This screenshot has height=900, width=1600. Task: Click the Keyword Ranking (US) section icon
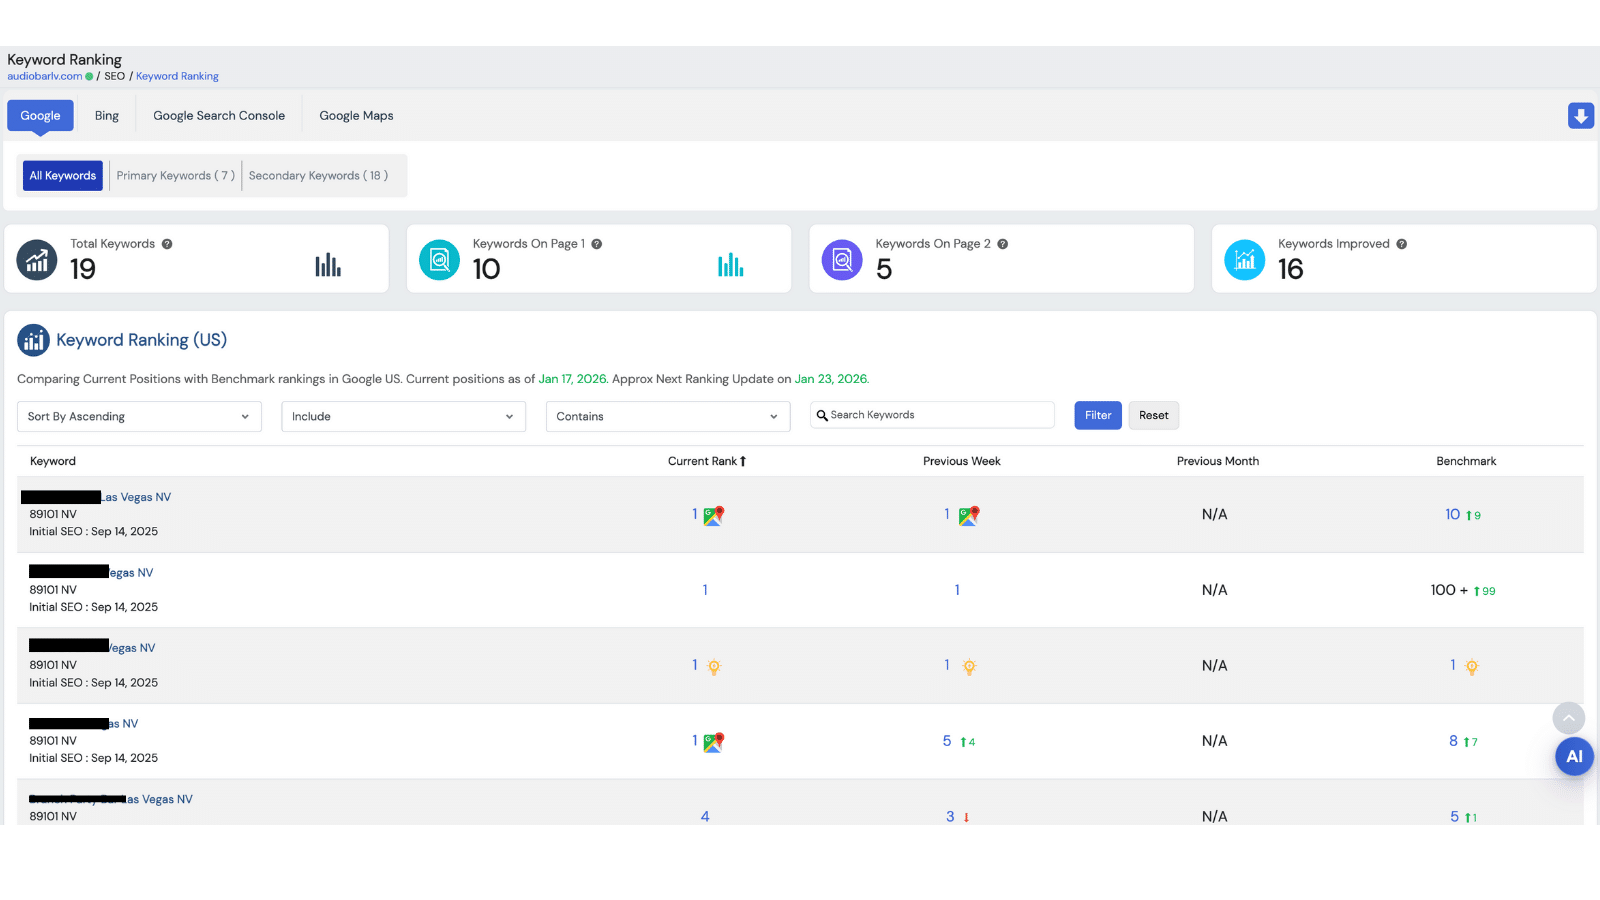[33, 340]
